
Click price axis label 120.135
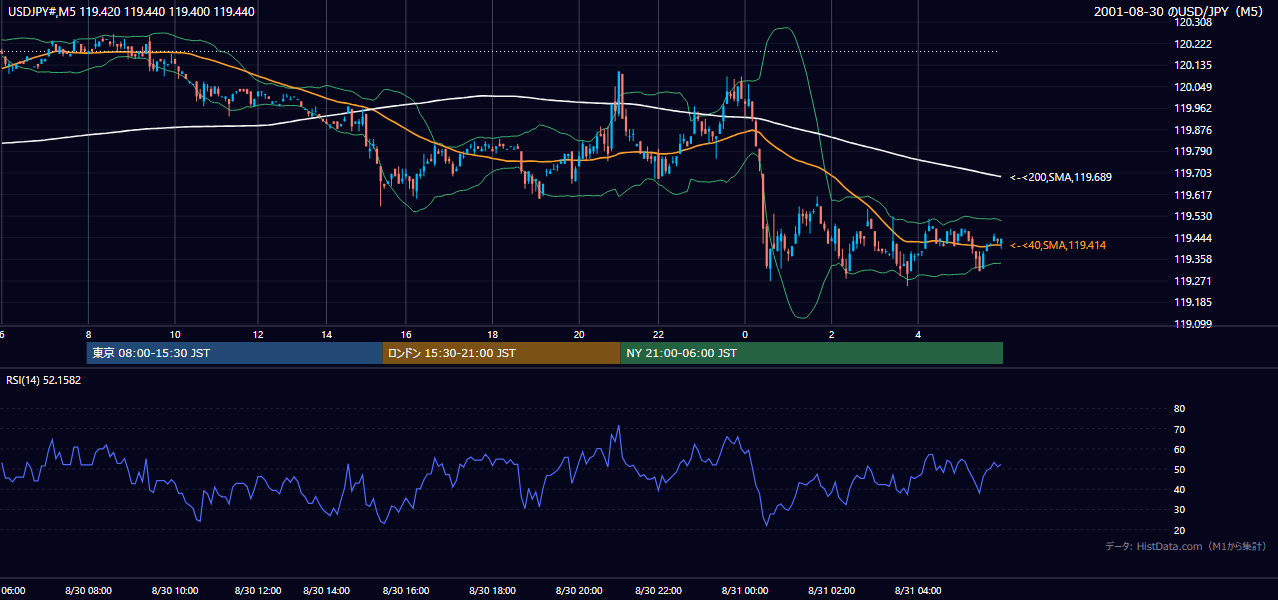(1193, 65)
